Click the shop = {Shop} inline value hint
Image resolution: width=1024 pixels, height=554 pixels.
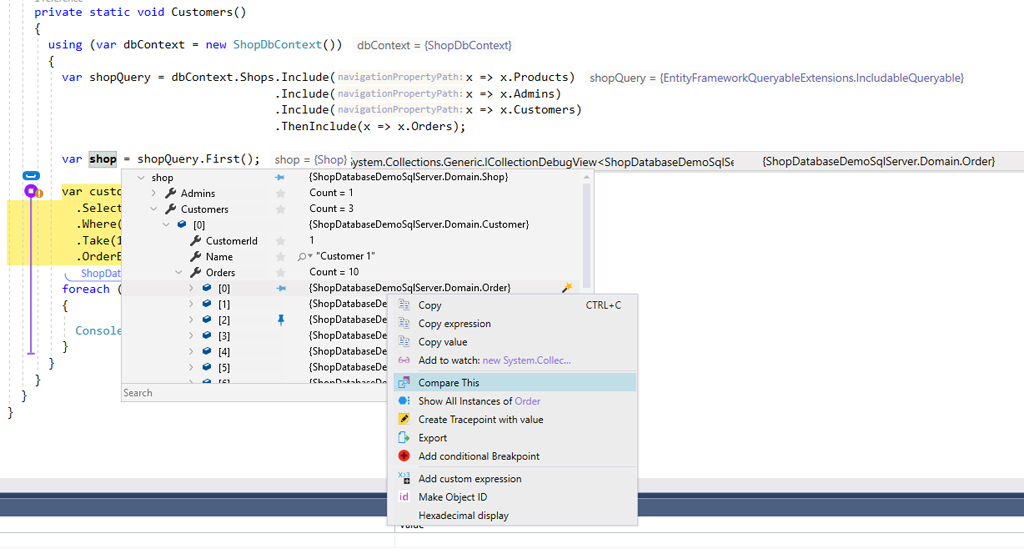click(311, 159)
